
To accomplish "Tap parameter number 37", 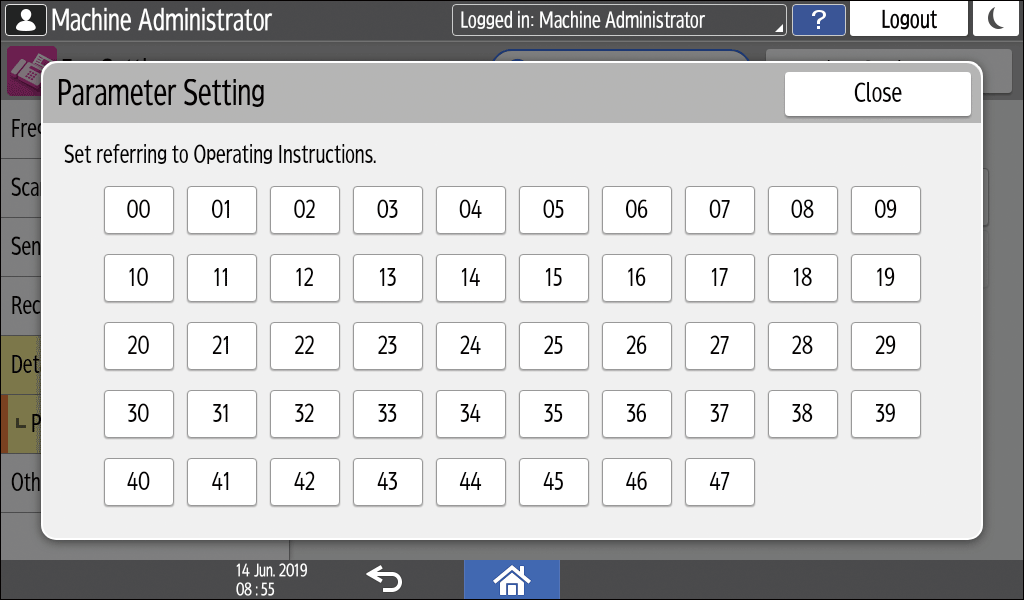I will point(719,414).
